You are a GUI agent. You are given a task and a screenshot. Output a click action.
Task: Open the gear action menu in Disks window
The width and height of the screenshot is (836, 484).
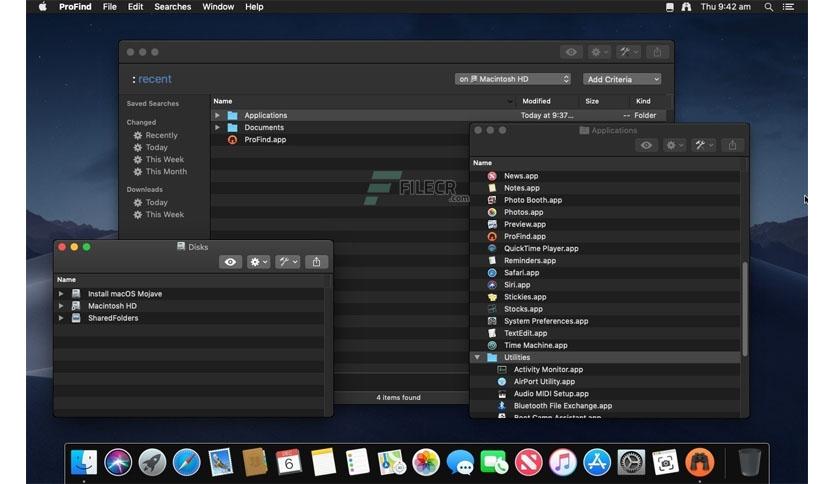tap(259, 262)
